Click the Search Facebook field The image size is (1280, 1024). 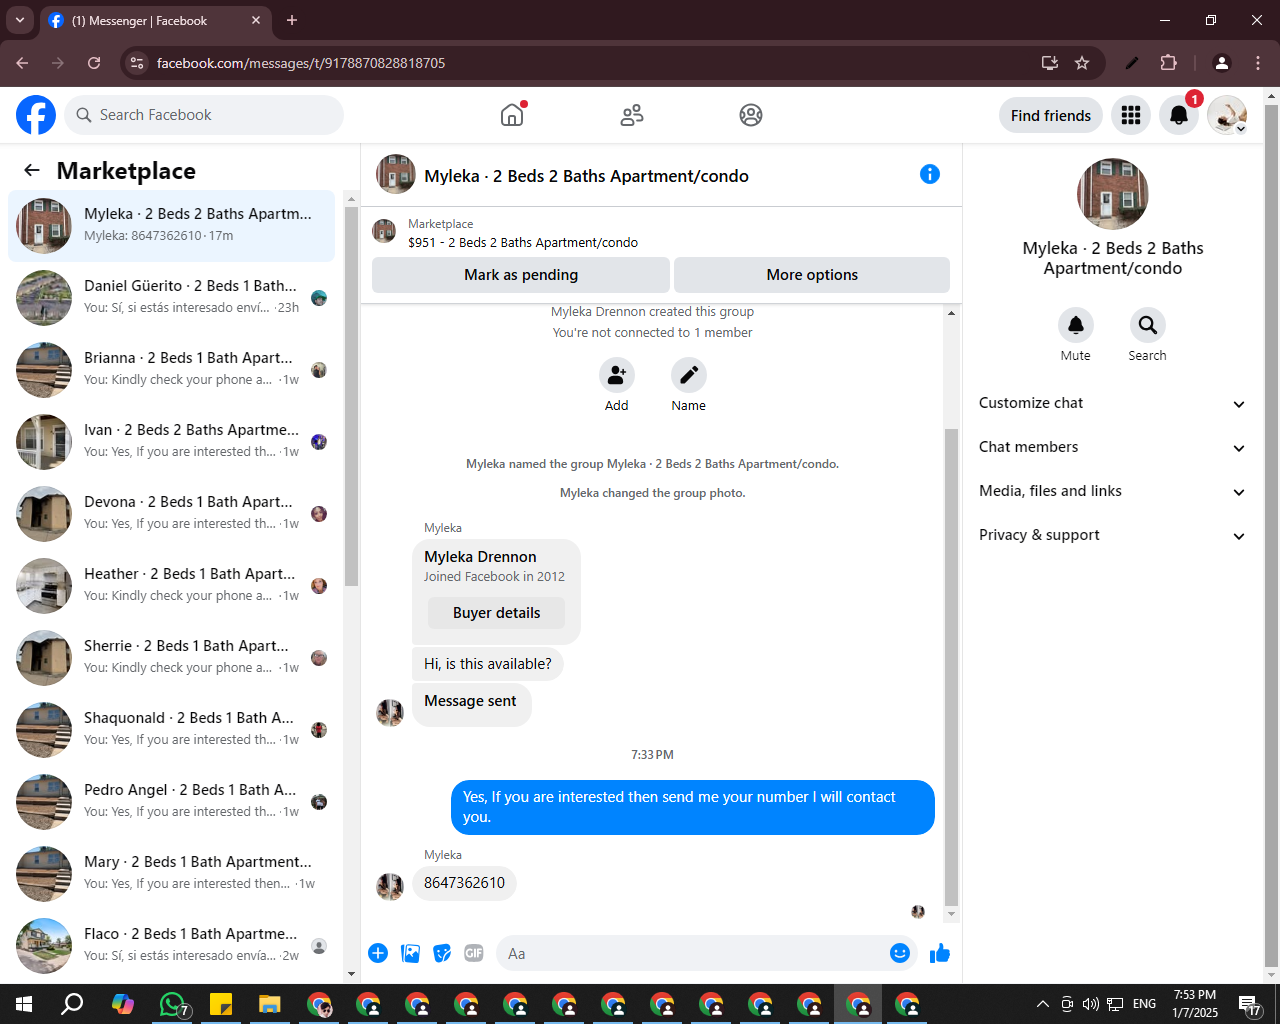204,115
